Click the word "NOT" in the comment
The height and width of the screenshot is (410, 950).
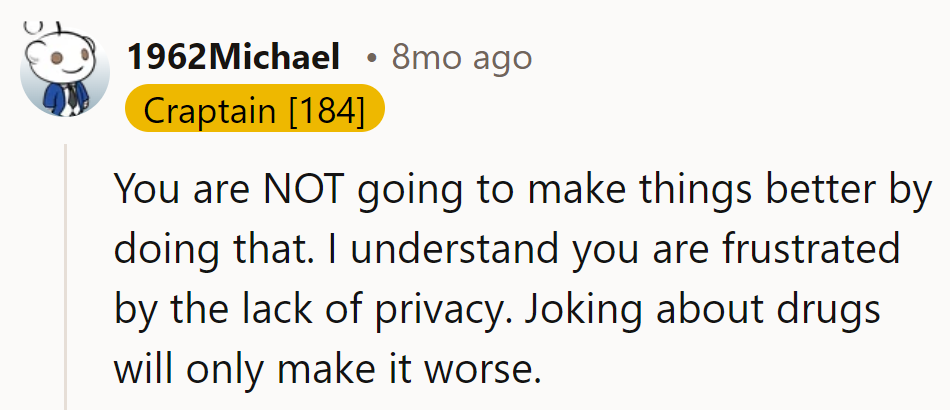tap(305, 190)
